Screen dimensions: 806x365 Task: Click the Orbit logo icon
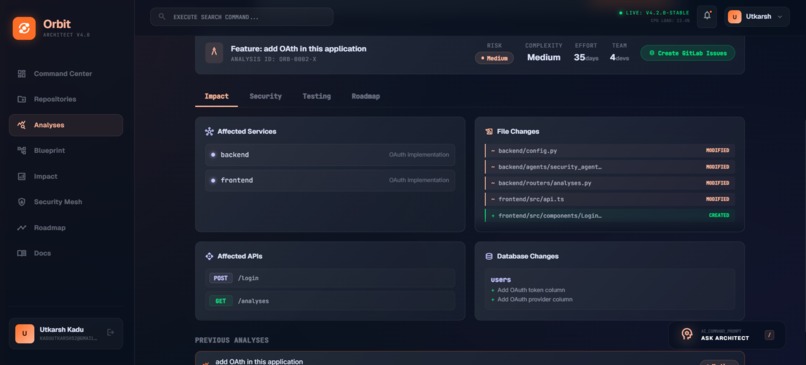pyautogui.click(x=24, y=28)
